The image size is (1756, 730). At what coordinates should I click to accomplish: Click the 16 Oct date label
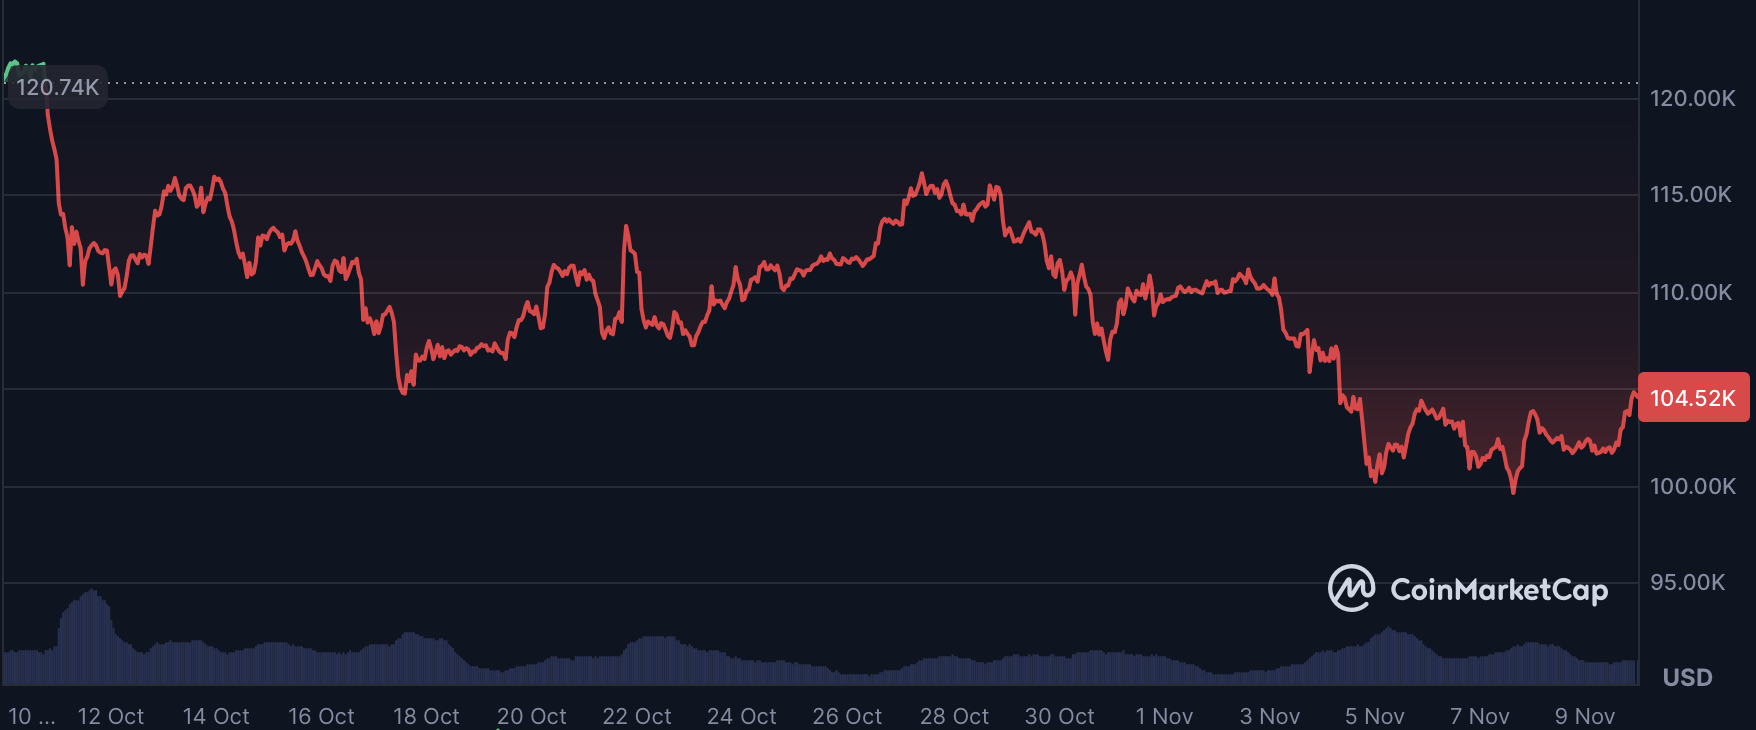[321, 716]
